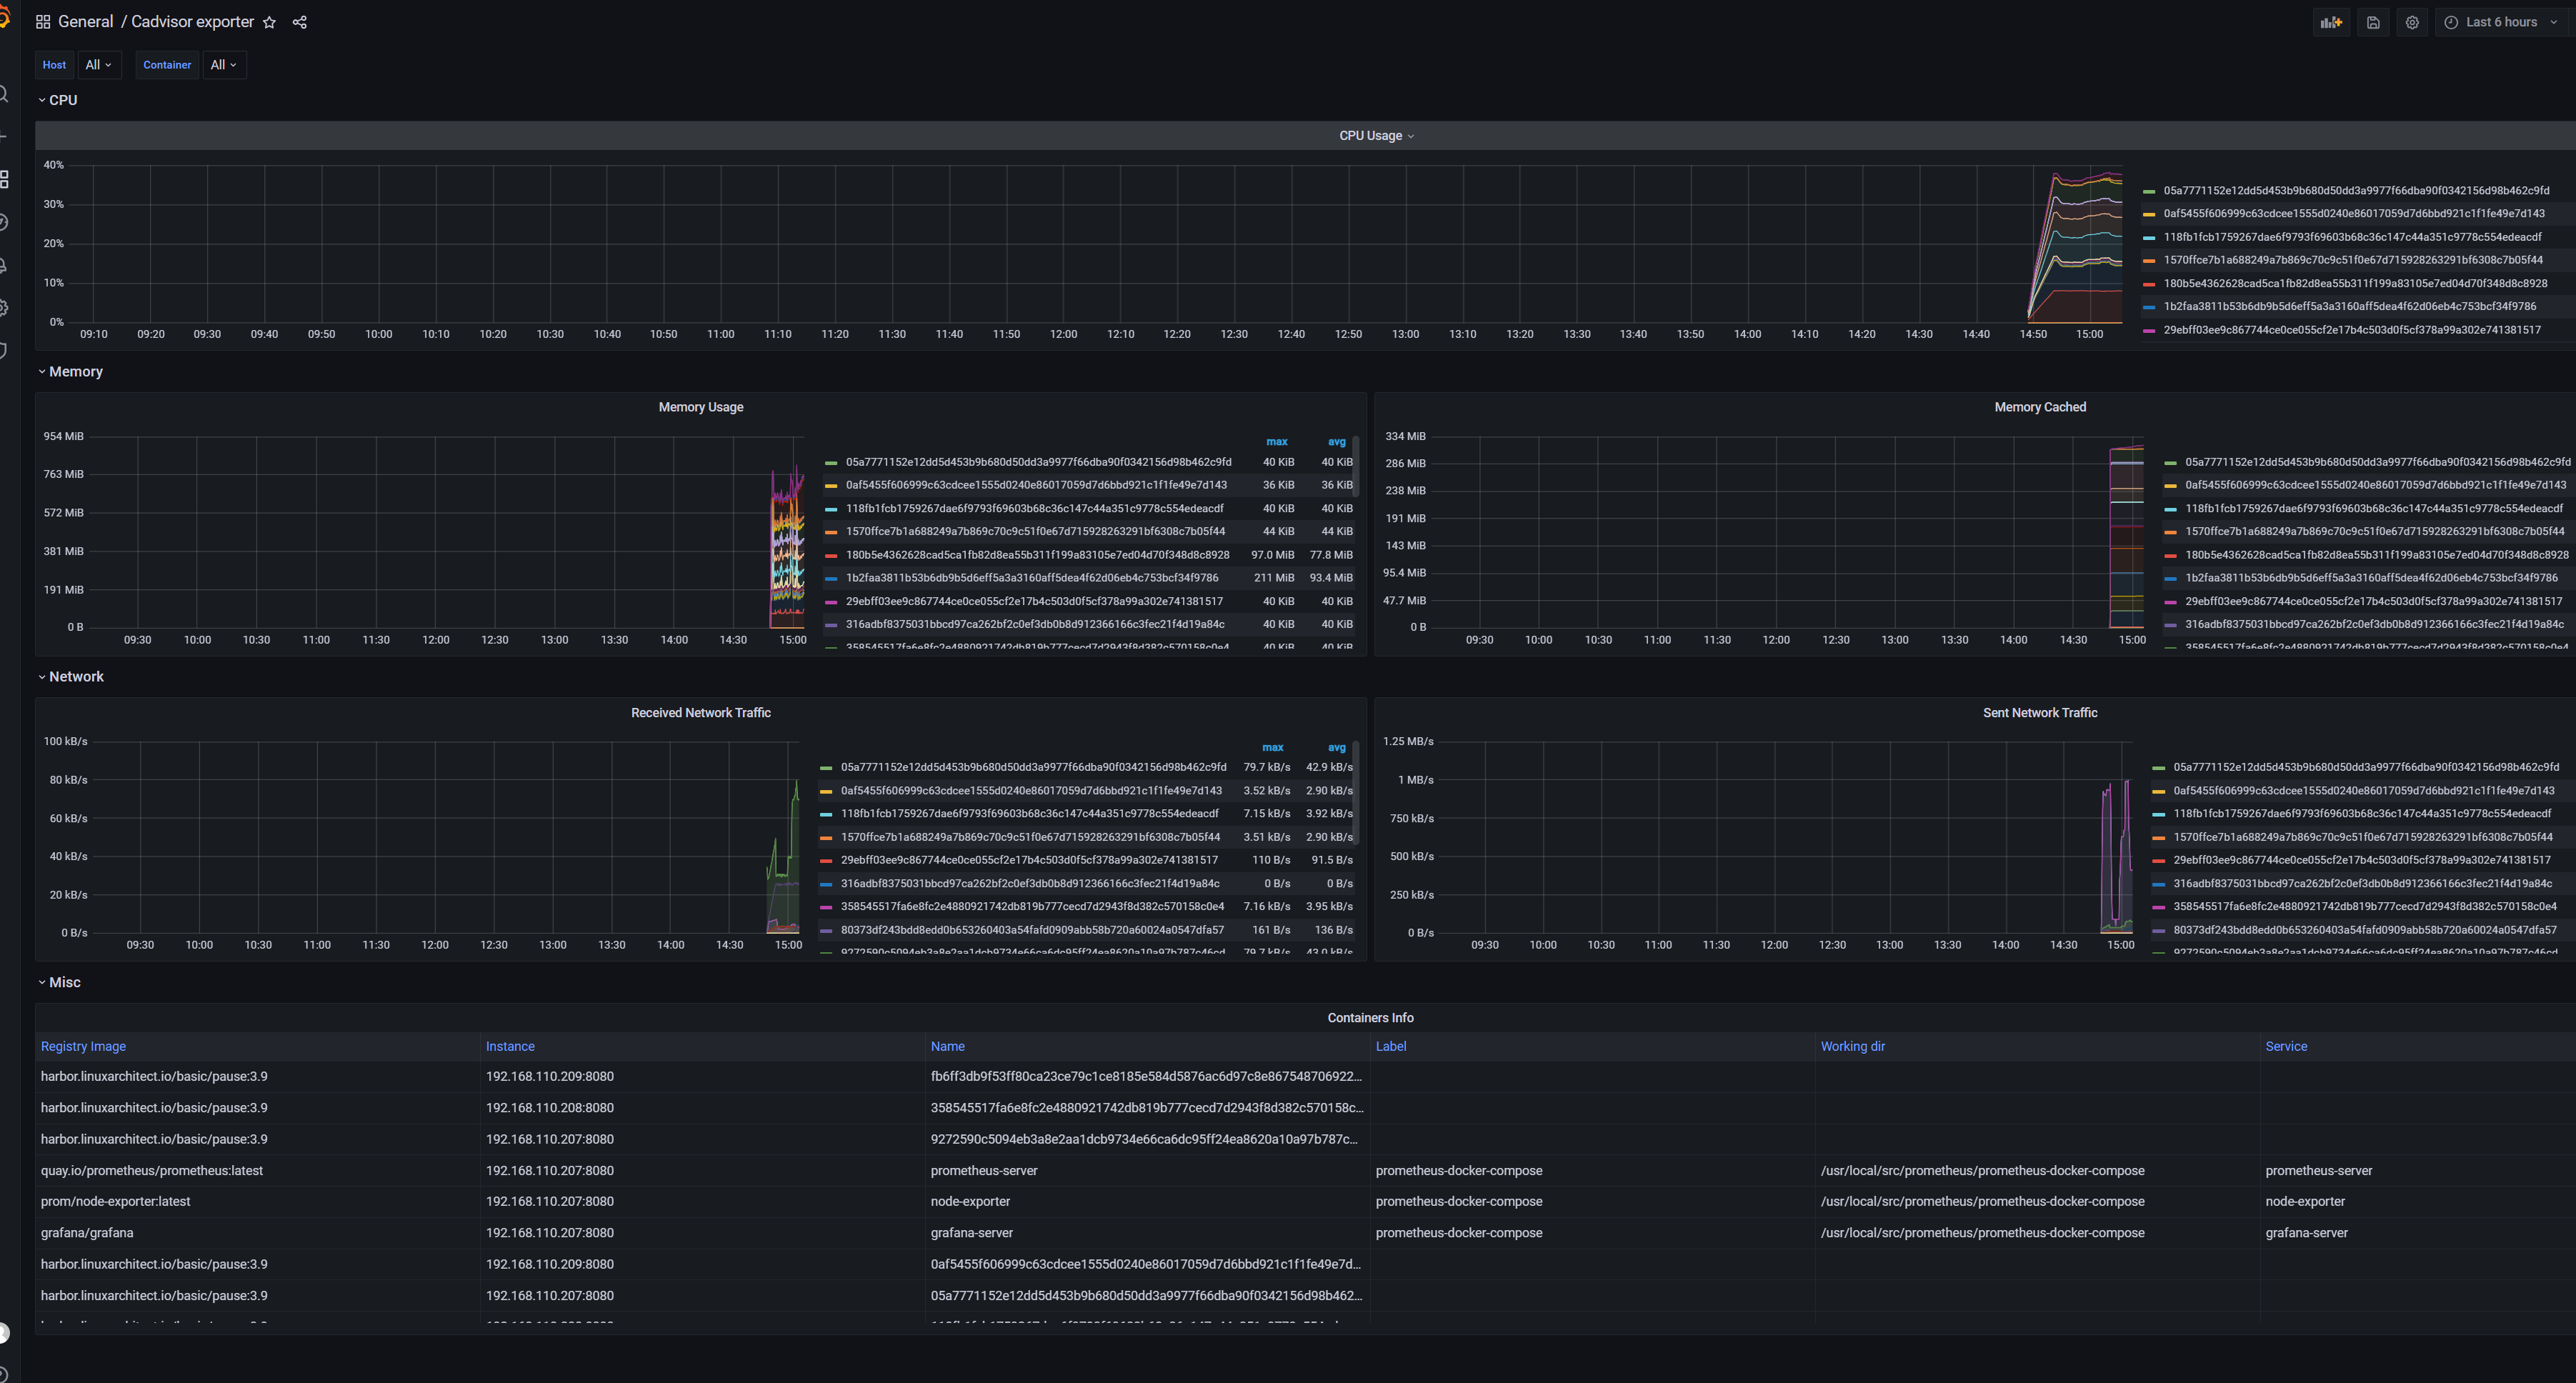Mark dashboard as favorite with star icon

coord(269,22)
